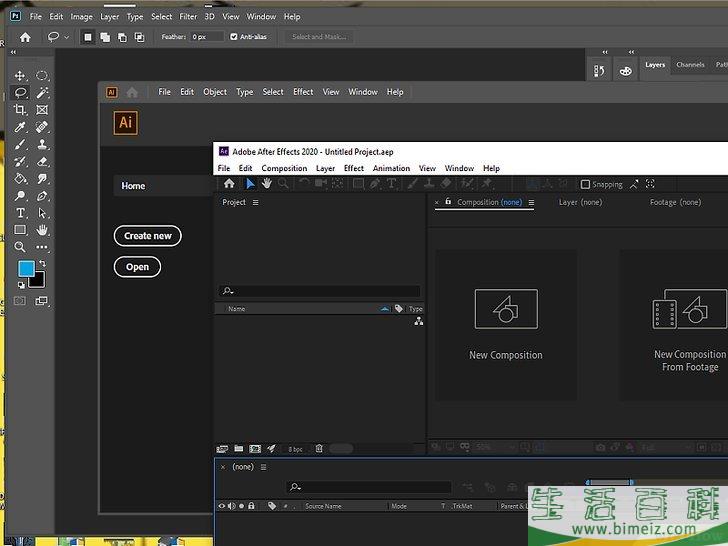The width and height of the screenshot is (728, 546).
Task: Select the After Effects Selection arrow tool
Action: (x=250, y=184)
